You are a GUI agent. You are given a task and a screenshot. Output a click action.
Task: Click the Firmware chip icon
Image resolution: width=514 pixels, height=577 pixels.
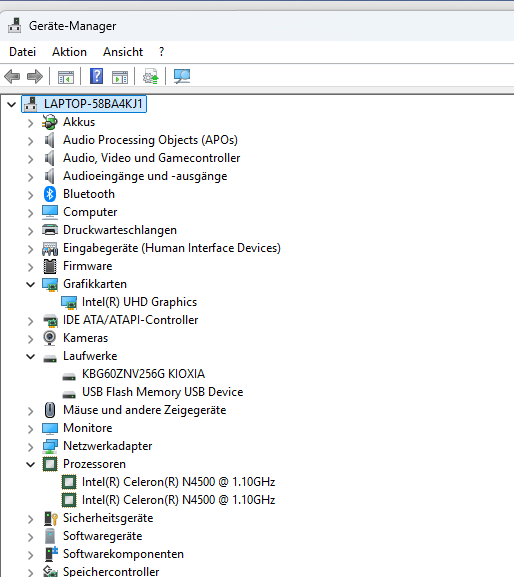50,266
